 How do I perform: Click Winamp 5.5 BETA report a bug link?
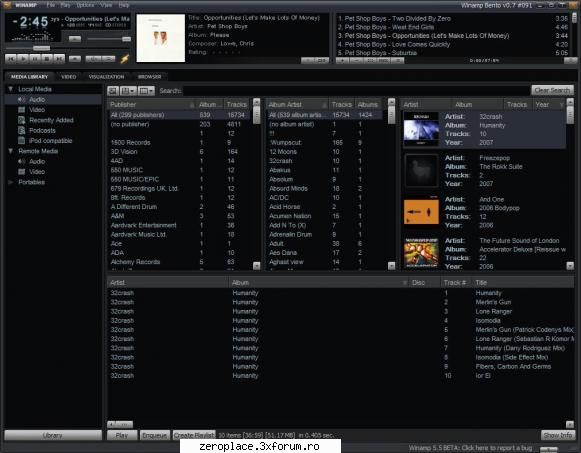(471, 448)
